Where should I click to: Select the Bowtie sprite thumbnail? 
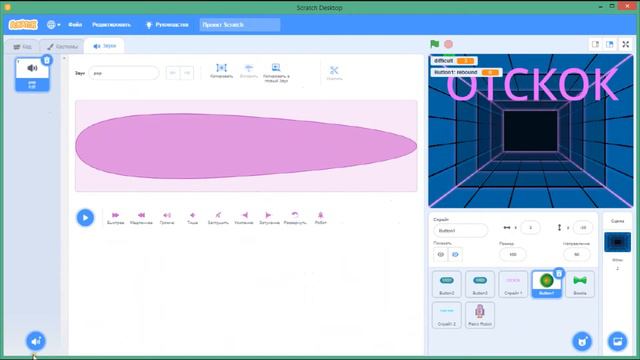pyautogui.click(x=580, y=284)
